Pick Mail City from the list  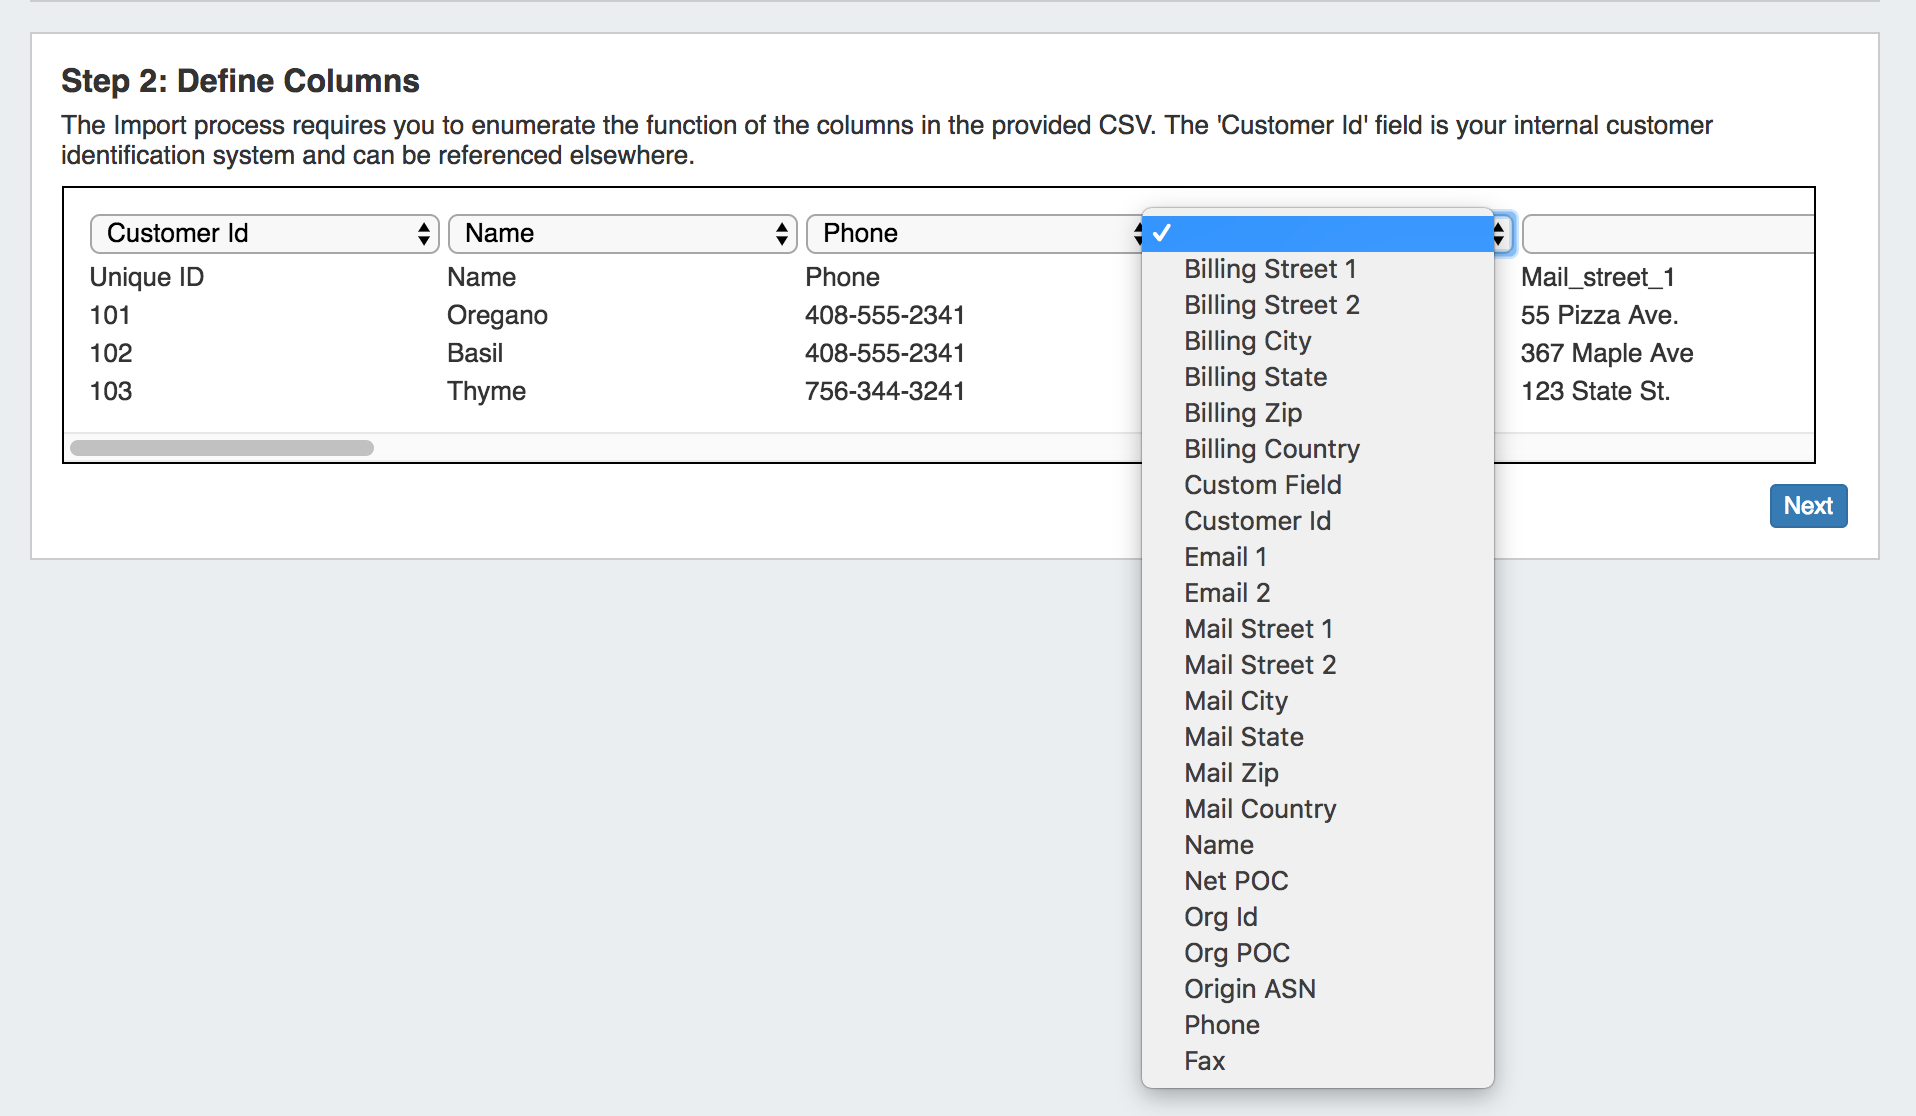pos(1236,701)
